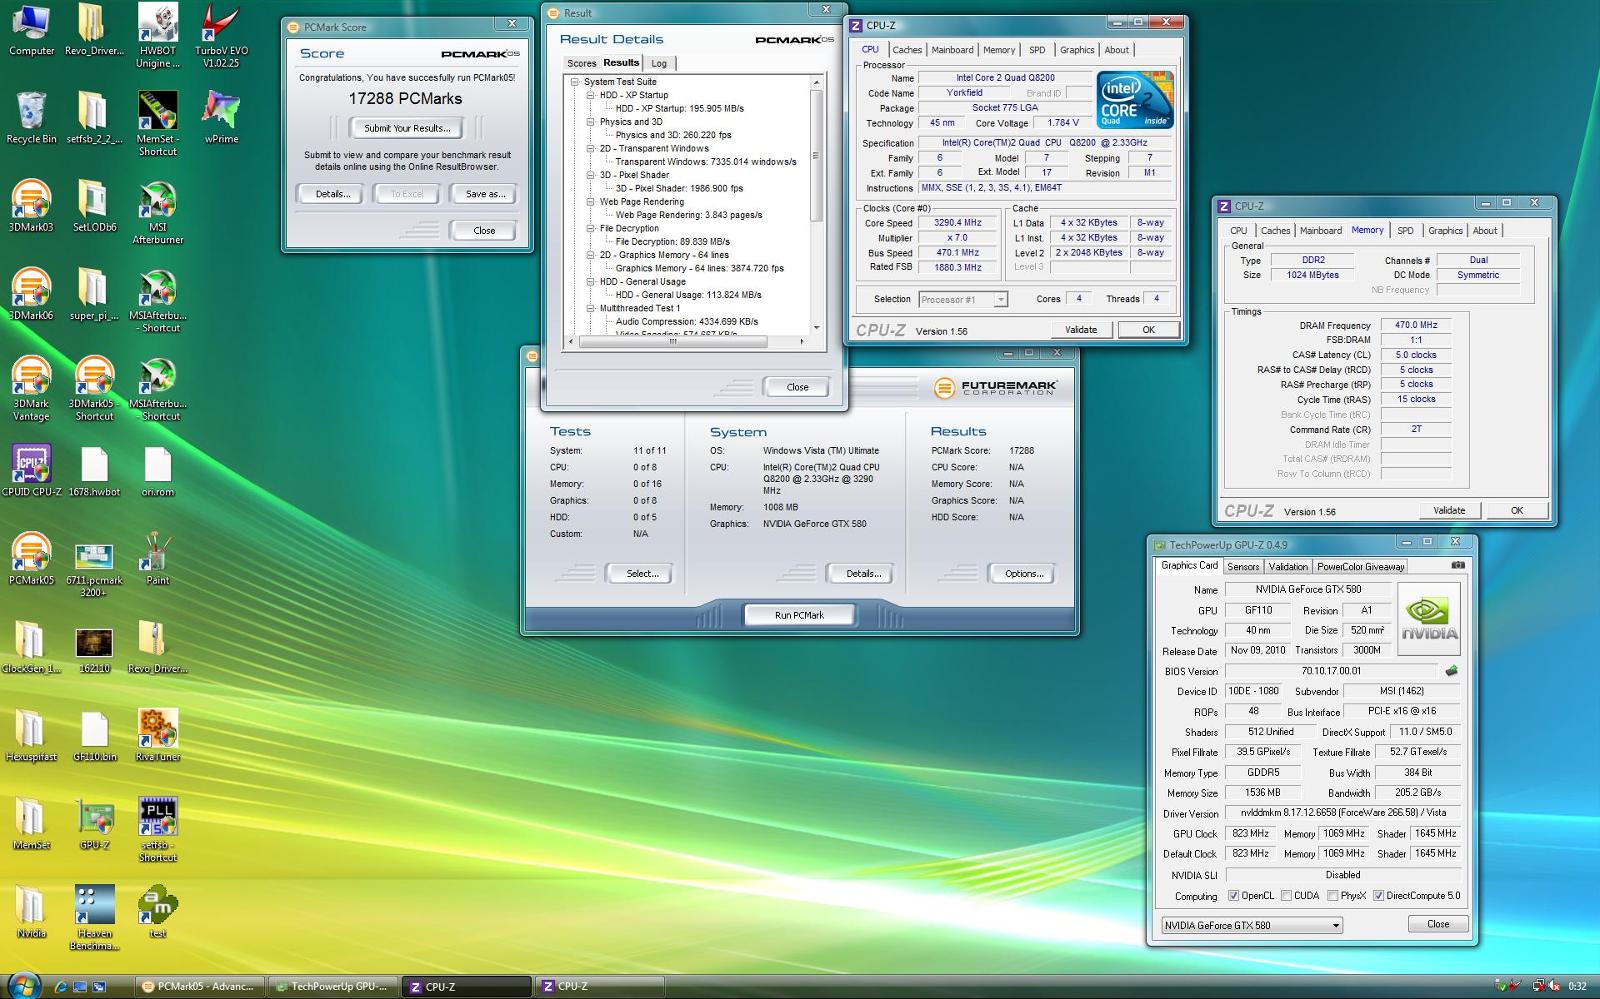This screenshot has width=1600, height=999.
Task: Open the PowerColor Giveaway tab
Action: pyautogui.click(x=1361, y=566)
